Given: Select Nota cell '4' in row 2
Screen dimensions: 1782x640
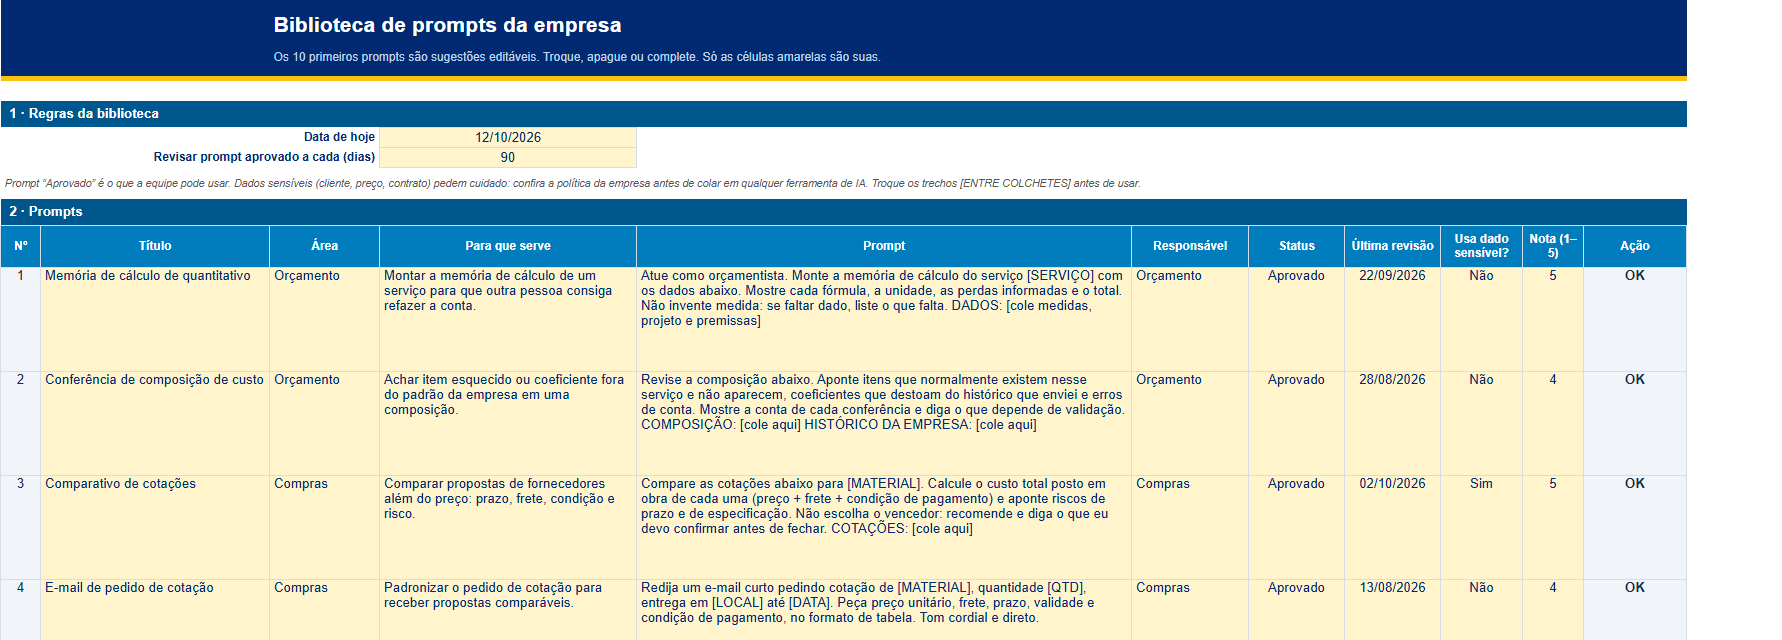Looking at the screenshot, I should coord(1552,423).
